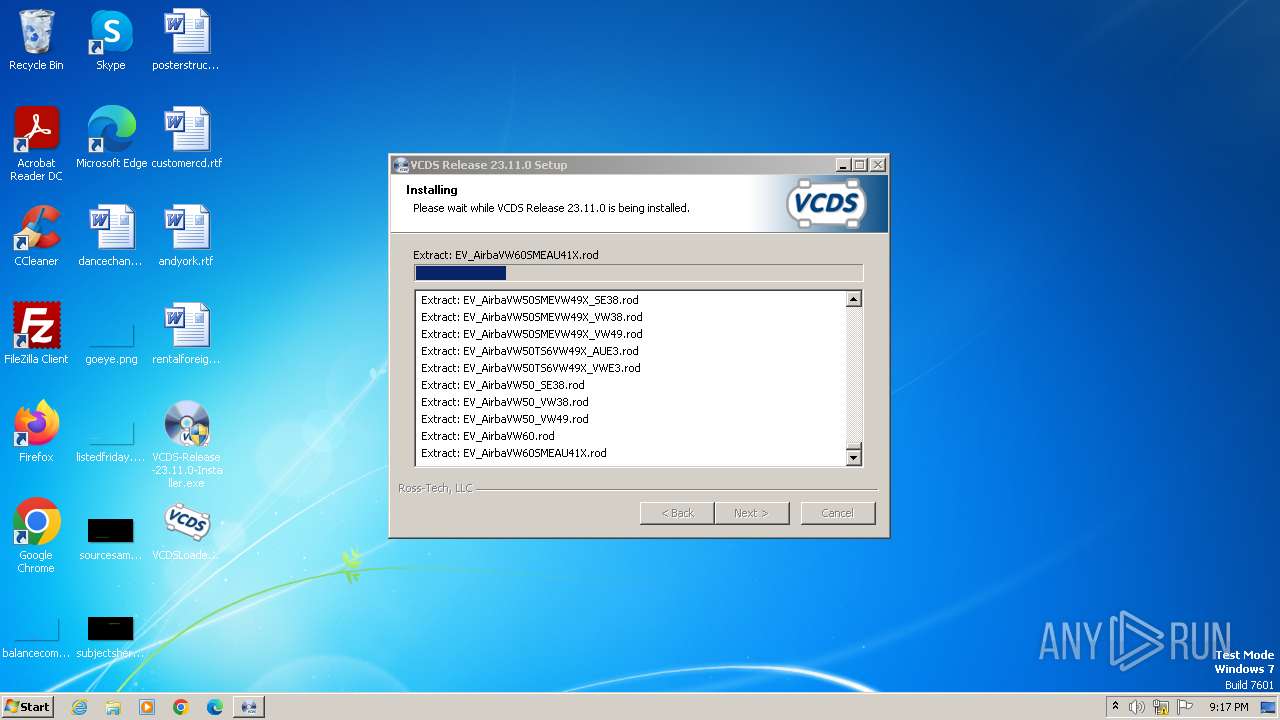
Task: Select log line EV_AirbaVW50_VW49.rod
Action: [504, 419]
